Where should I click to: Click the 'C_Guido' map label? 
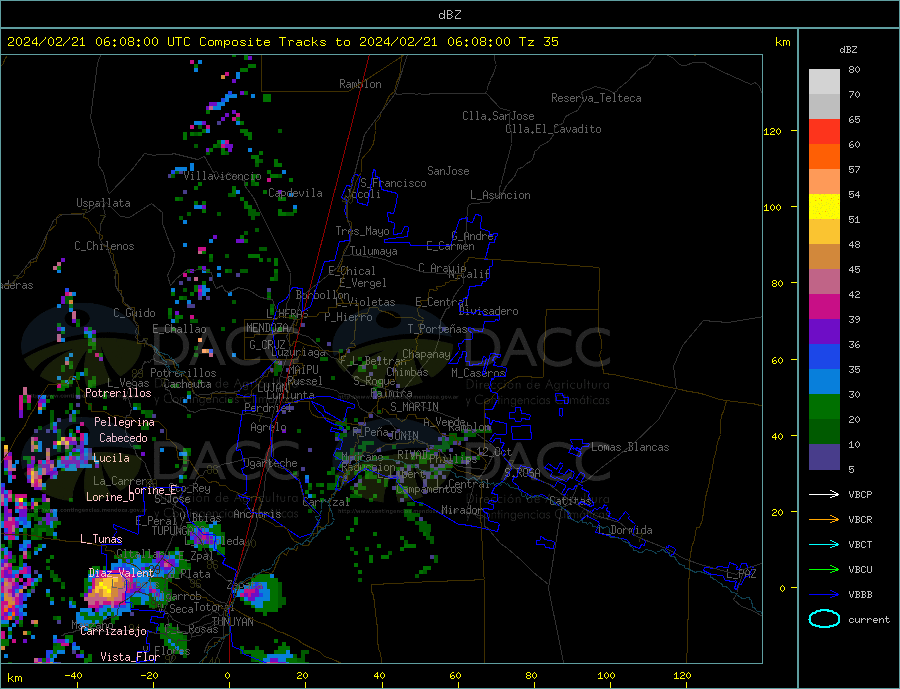[x=134, y=313]
